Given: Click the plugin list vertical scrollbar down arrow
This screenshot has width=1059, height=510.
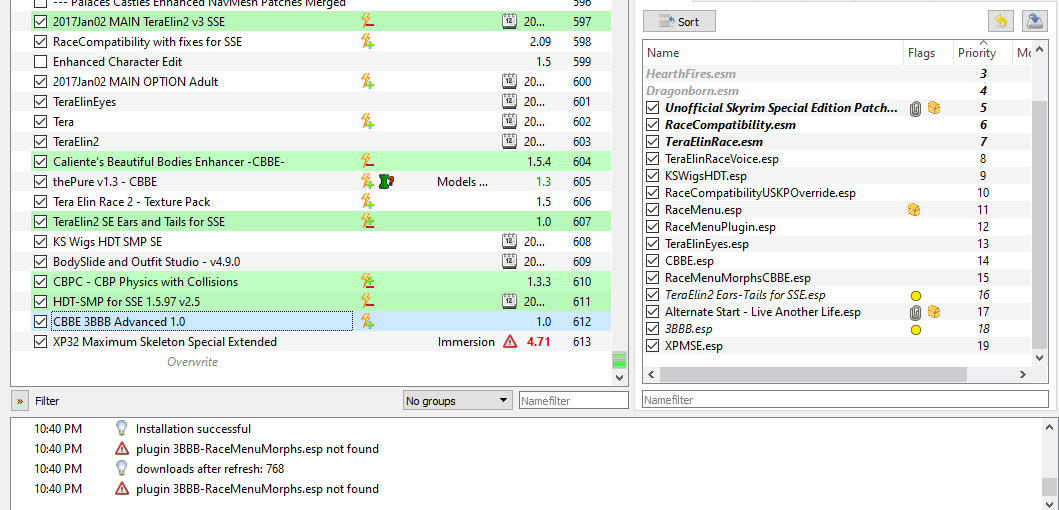Looking at the screenshot, I should [1040, 358].
